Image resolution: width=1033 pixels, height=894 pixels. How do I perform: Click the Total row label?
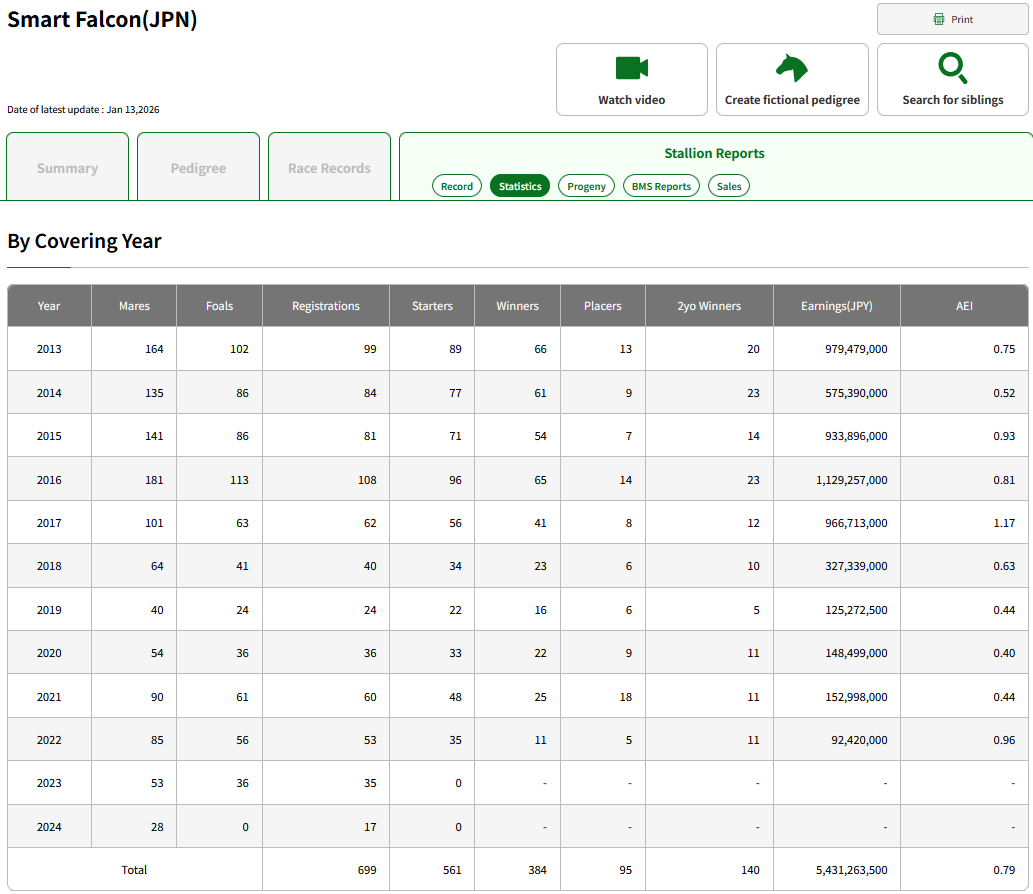point(134,870)
